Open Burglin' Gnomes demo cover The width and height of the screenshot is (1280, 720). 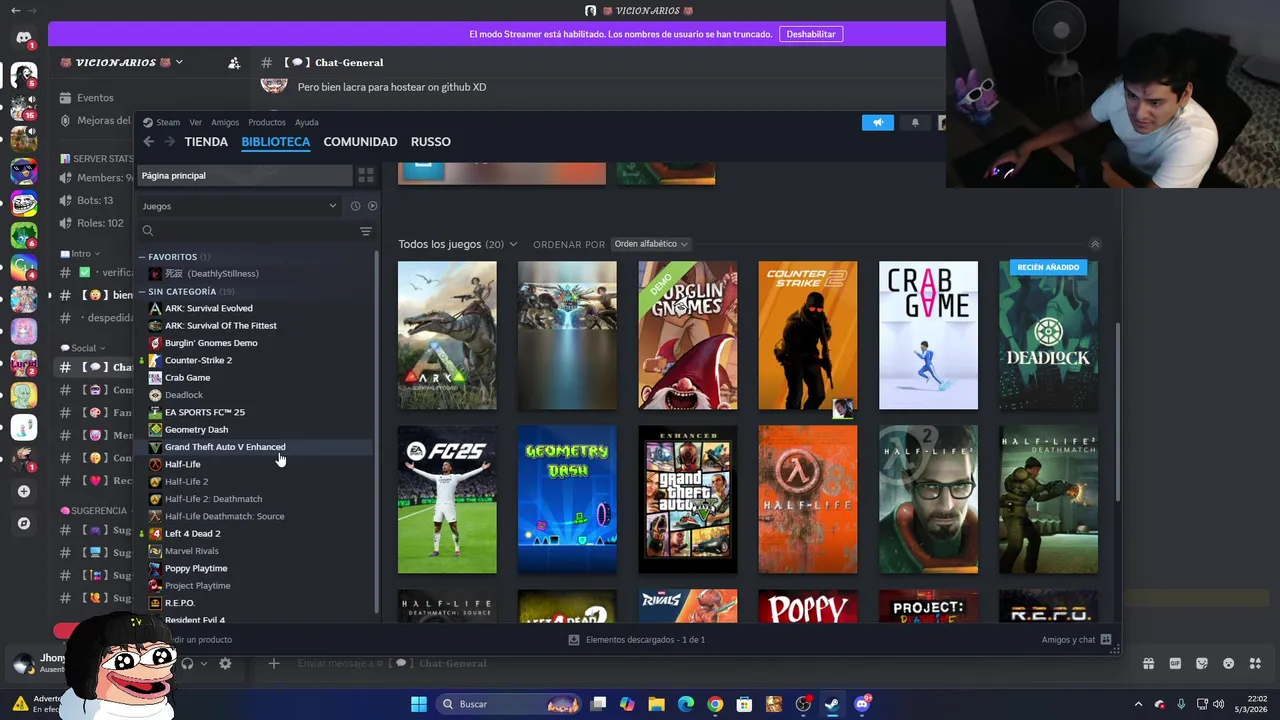tap(688, 336)
